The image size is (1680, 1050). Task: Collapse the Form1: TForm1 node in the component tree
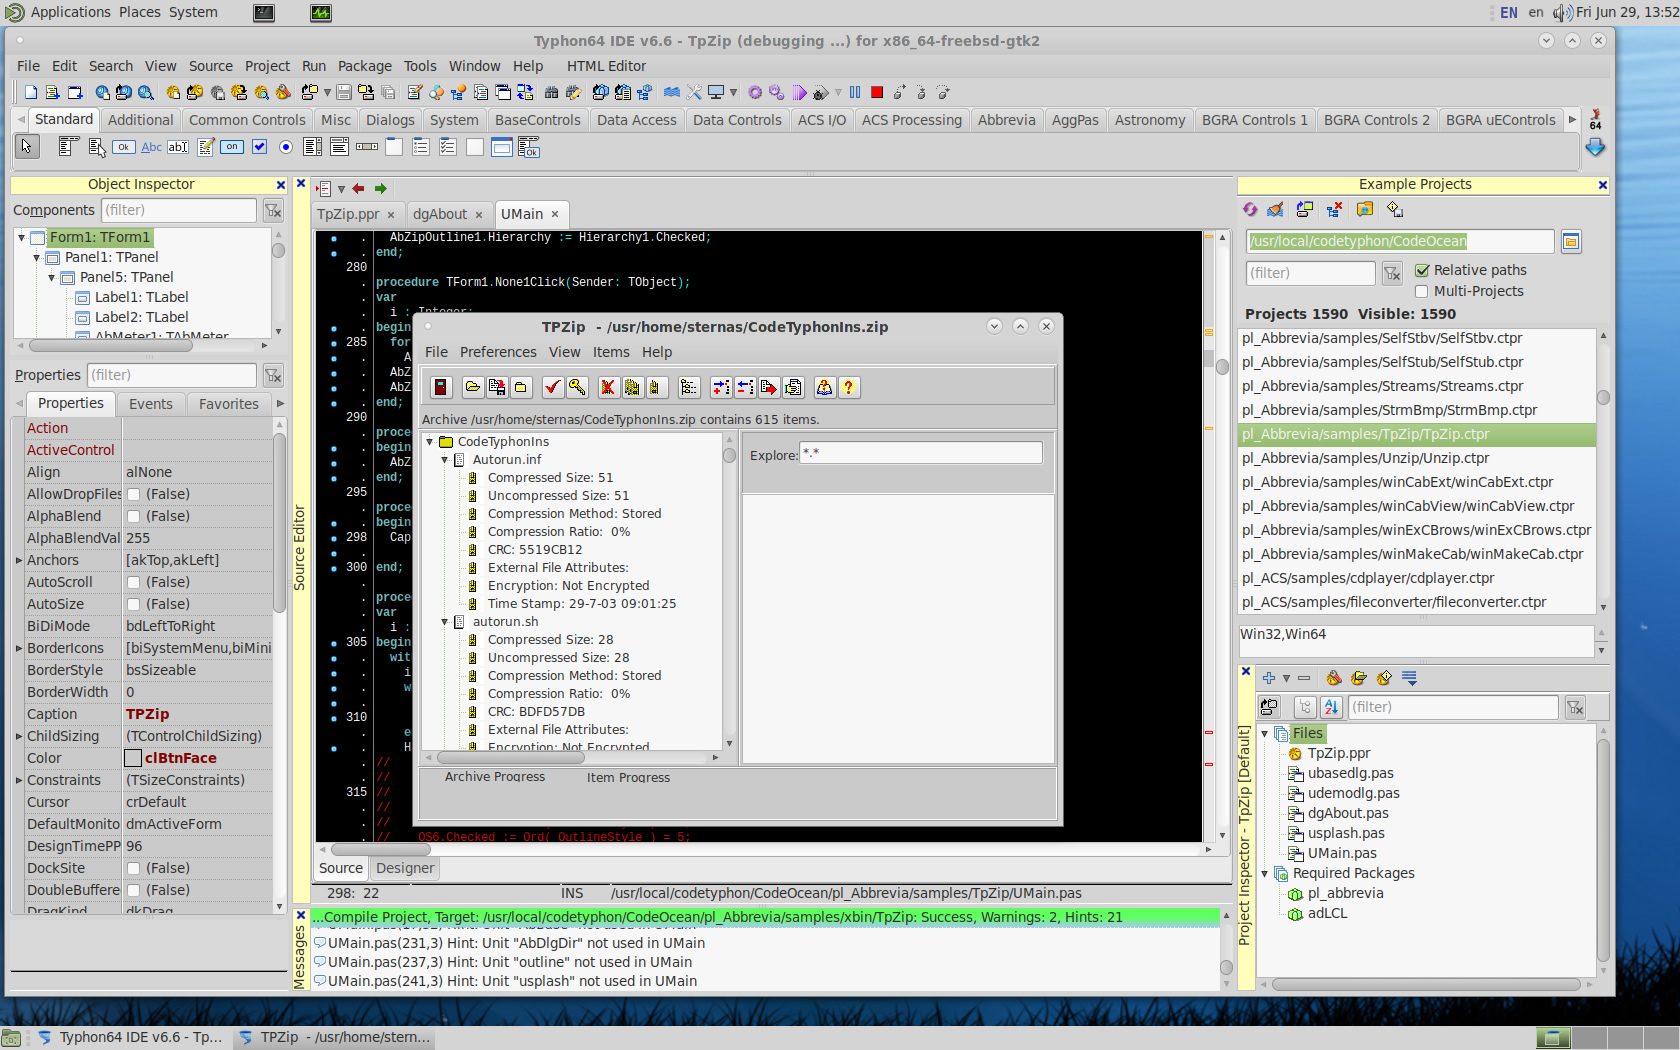pos(22,238)
